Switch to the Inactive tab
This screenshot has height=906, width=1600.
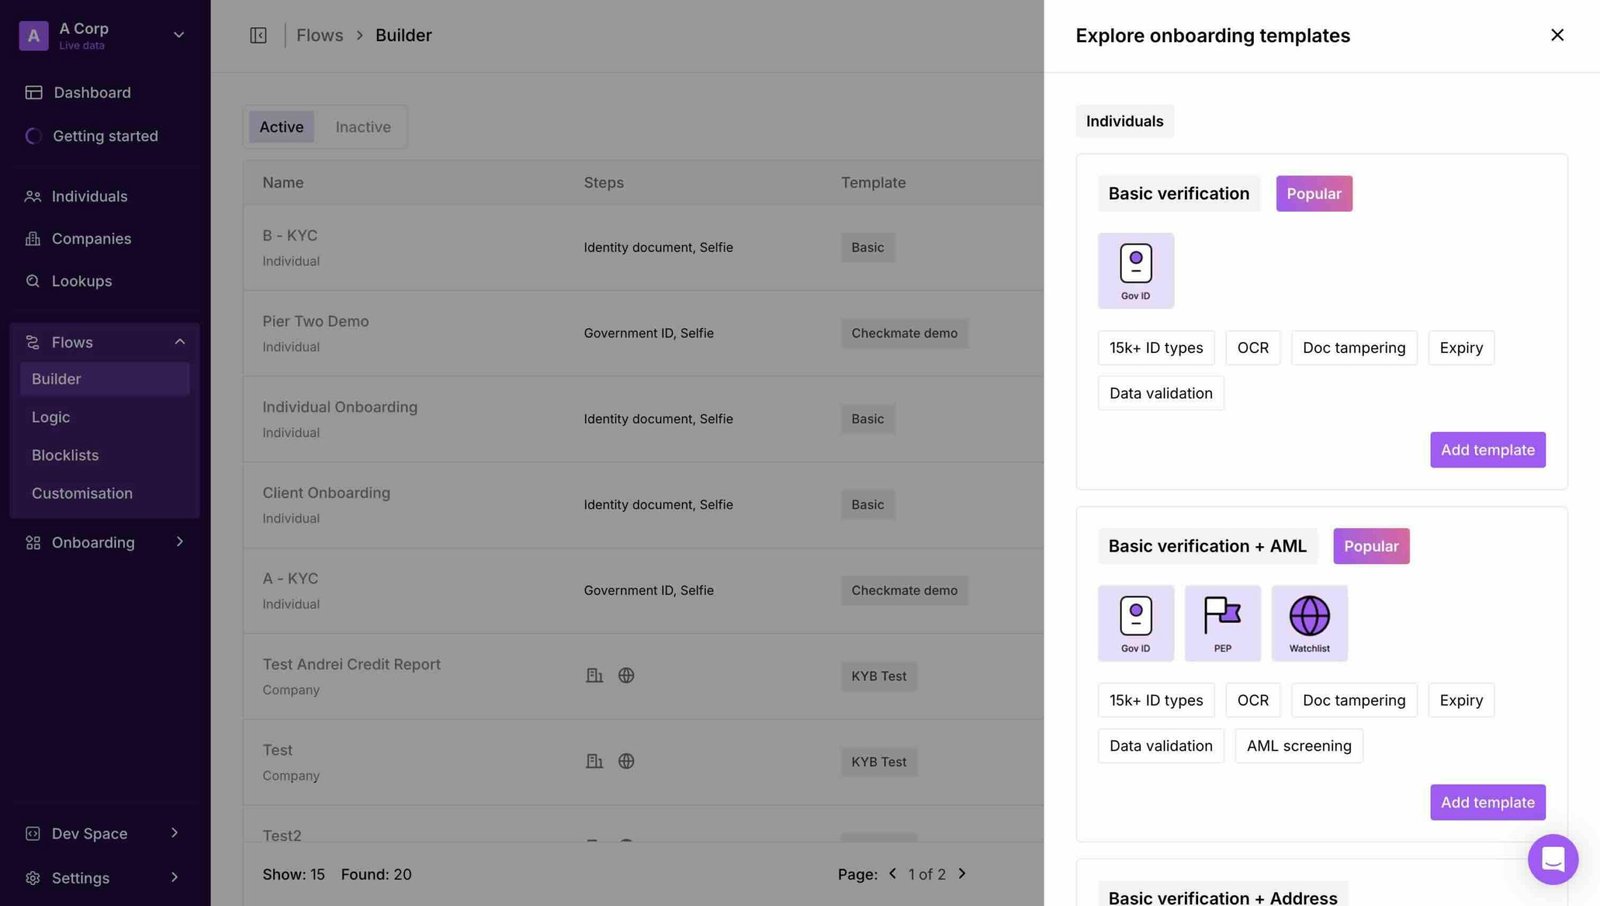363,127
